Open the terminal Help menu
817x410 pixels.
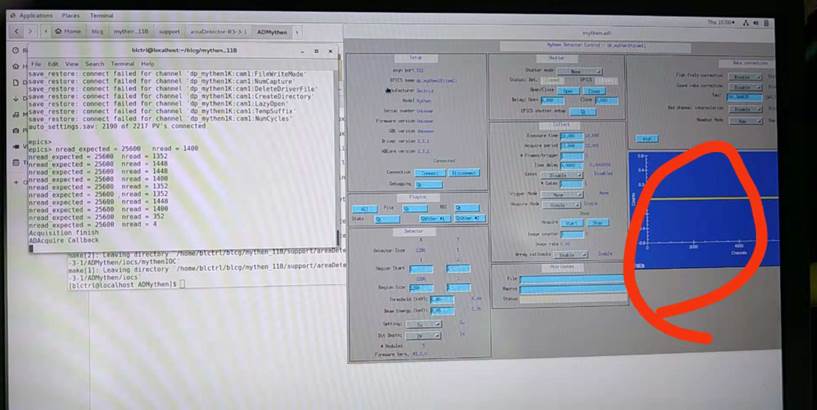[148, 64]
